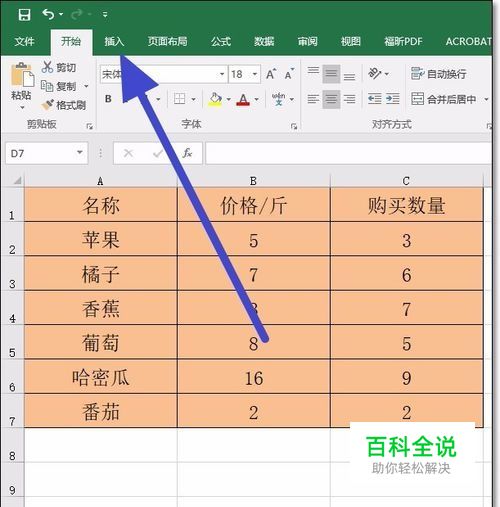This screenshot has width=500, height=507.
Task: Open the font size 18 dropdown
Action: click(255, 74)
